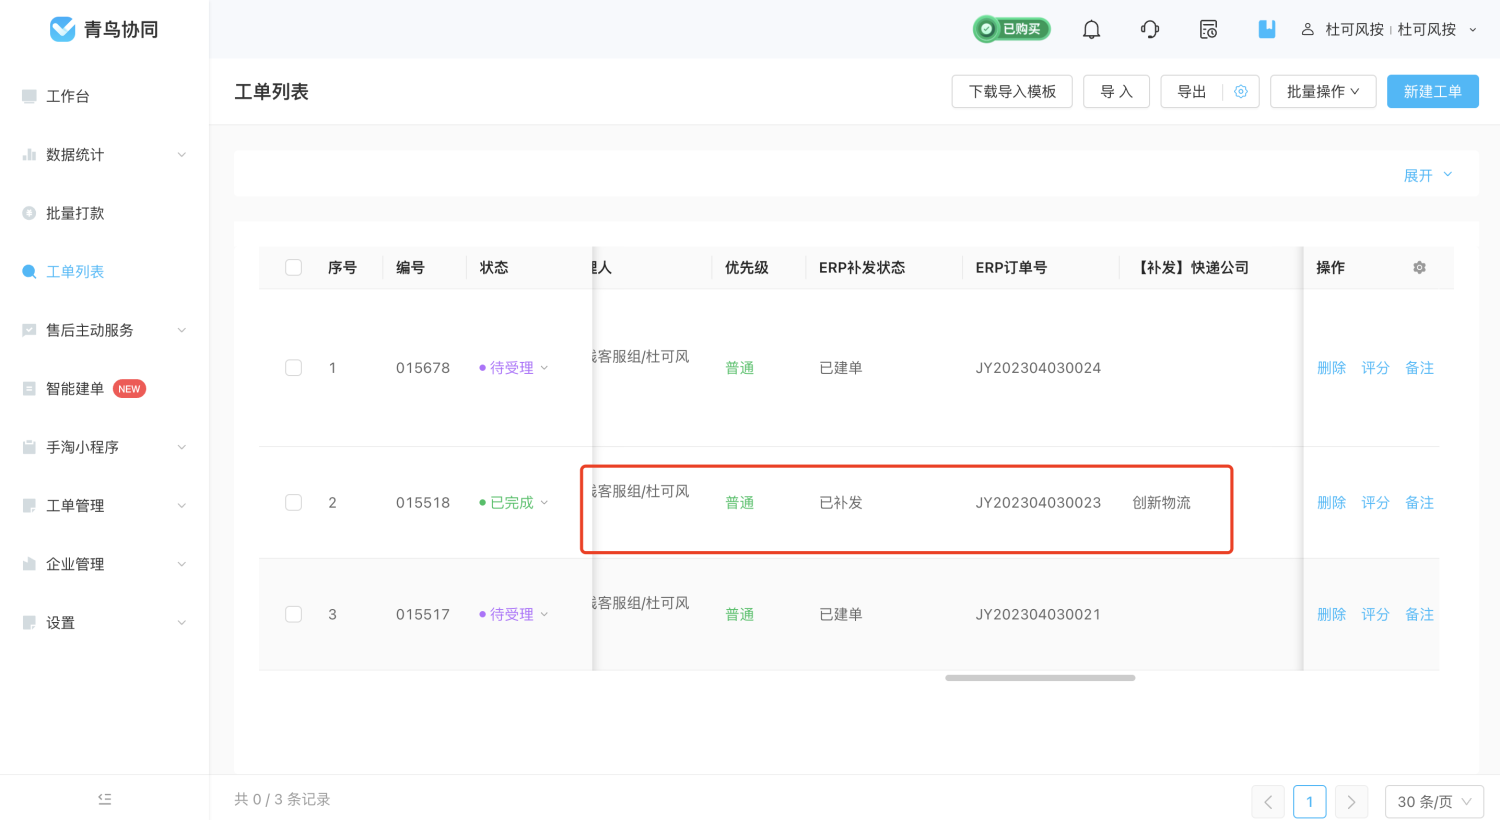Click 备注 for order 015517
This screenshot has height=820, width=1500.
pyautogui.click(x=1419, y=614)
